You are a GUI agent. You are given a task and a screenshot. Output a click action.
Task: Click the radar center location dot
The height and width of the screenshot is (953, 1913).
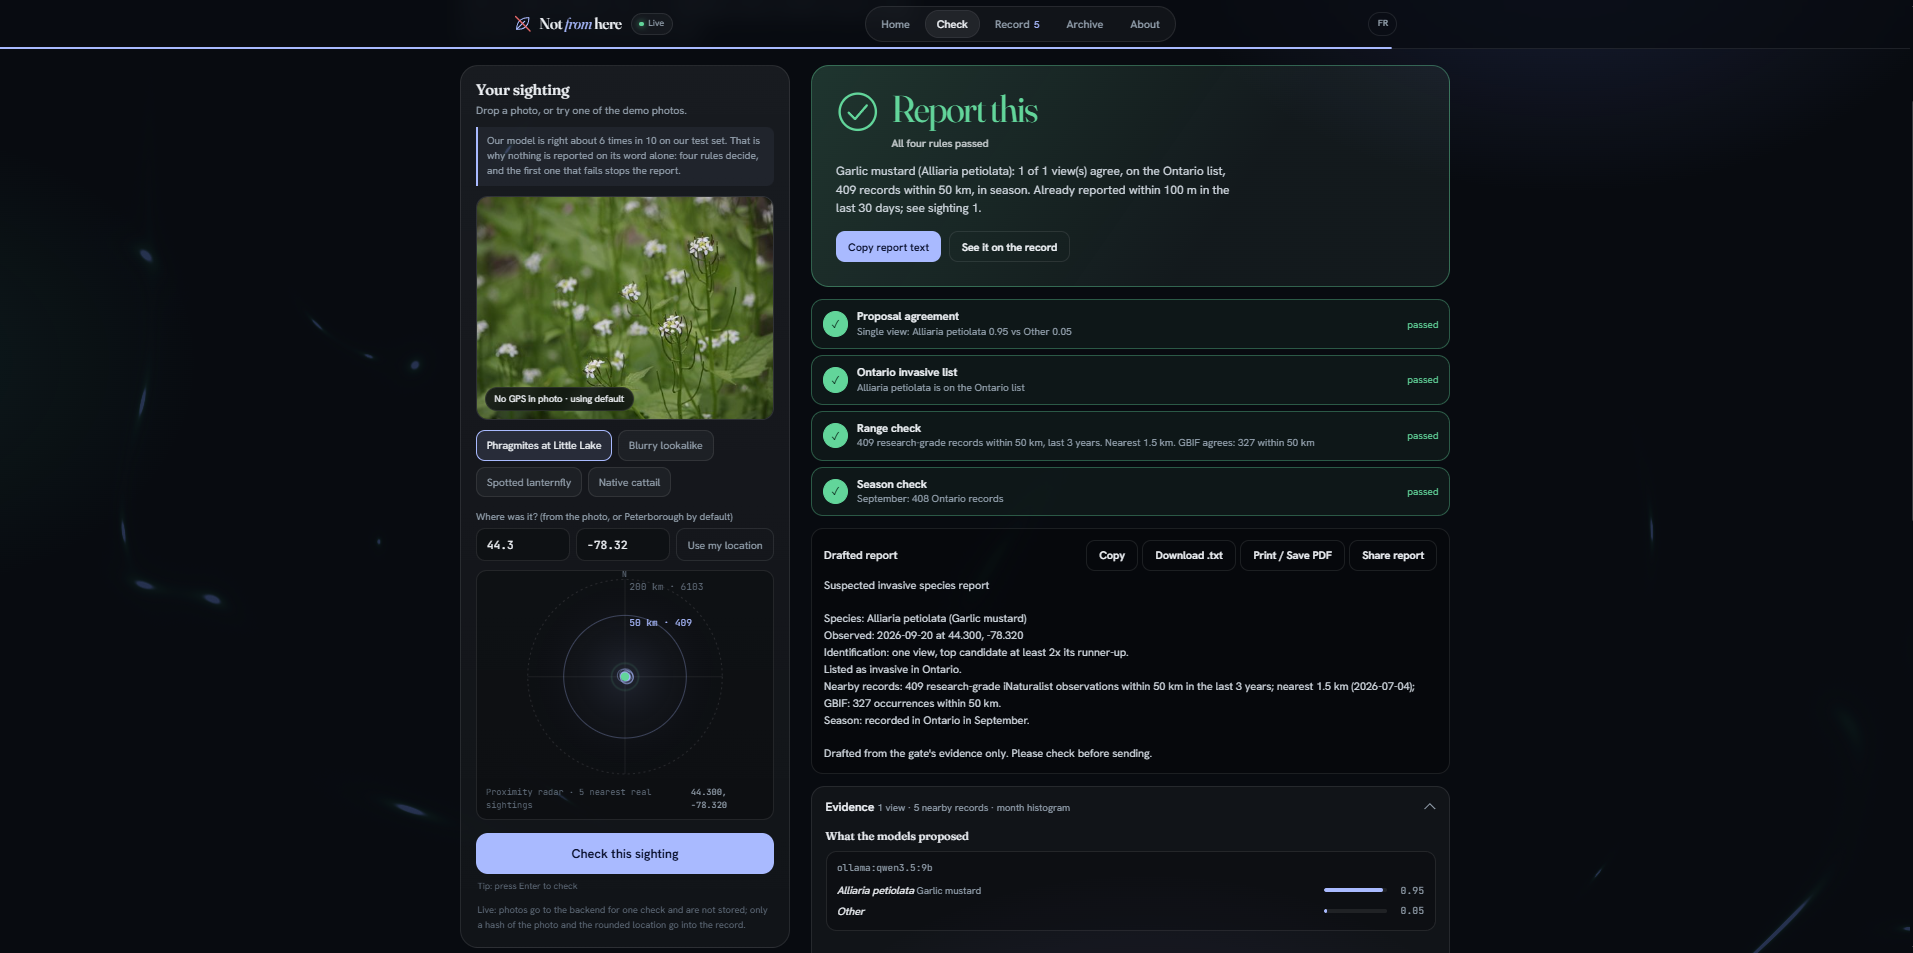click(x=626, y=677)
